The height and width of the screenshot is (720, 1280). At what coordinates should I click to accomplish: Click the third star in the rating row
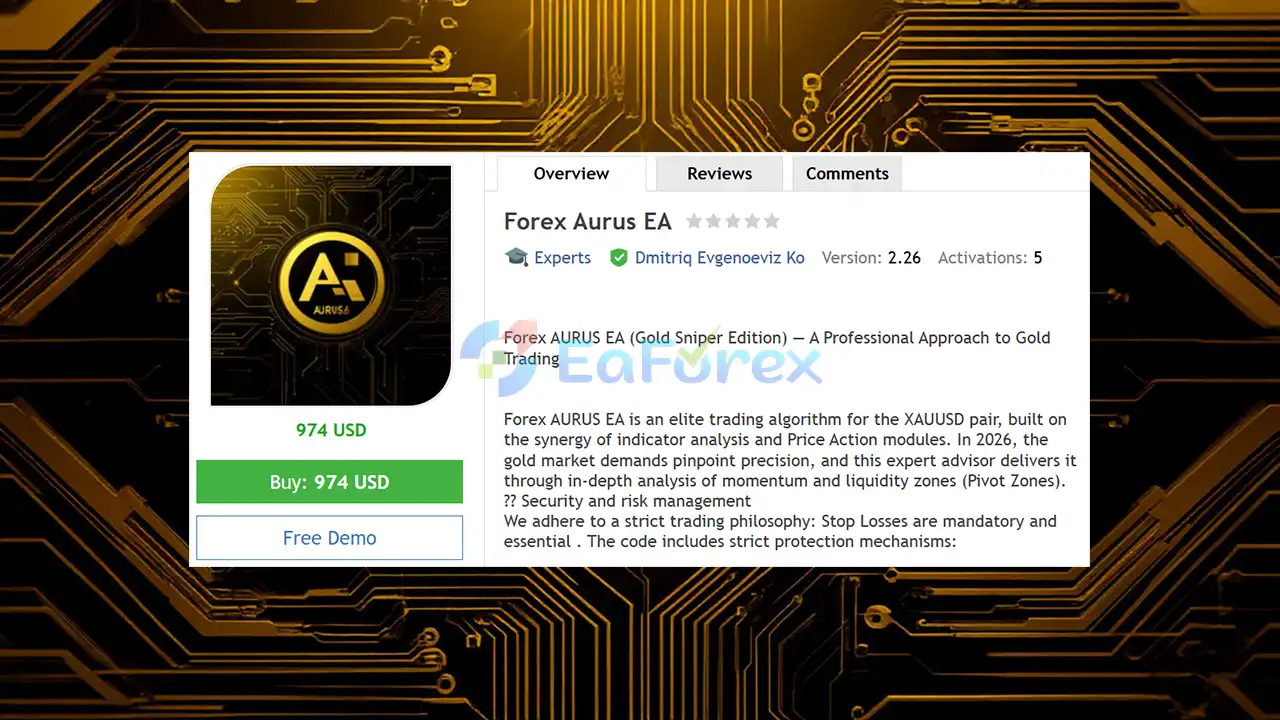click(x=733, y=220)
